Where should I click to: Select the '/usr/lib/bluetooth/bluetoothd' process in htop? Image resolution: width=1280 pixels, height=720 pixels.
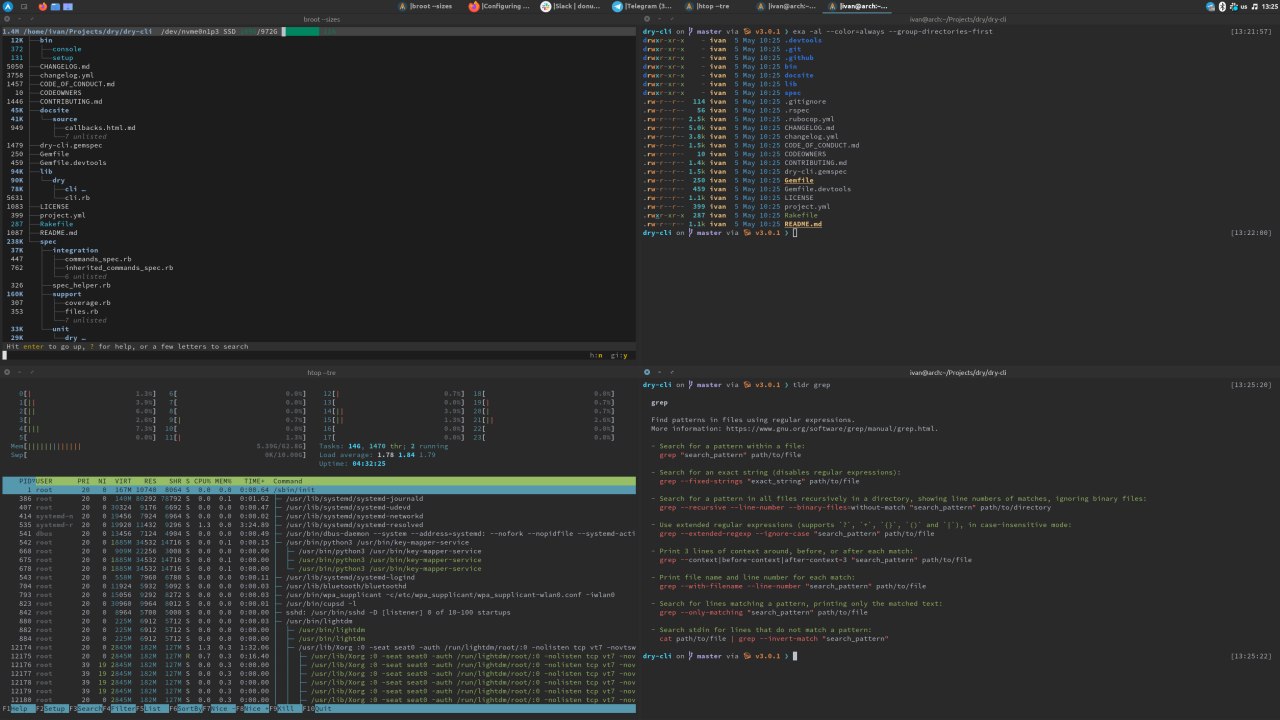pyautogui.click(x=319, y=586)
